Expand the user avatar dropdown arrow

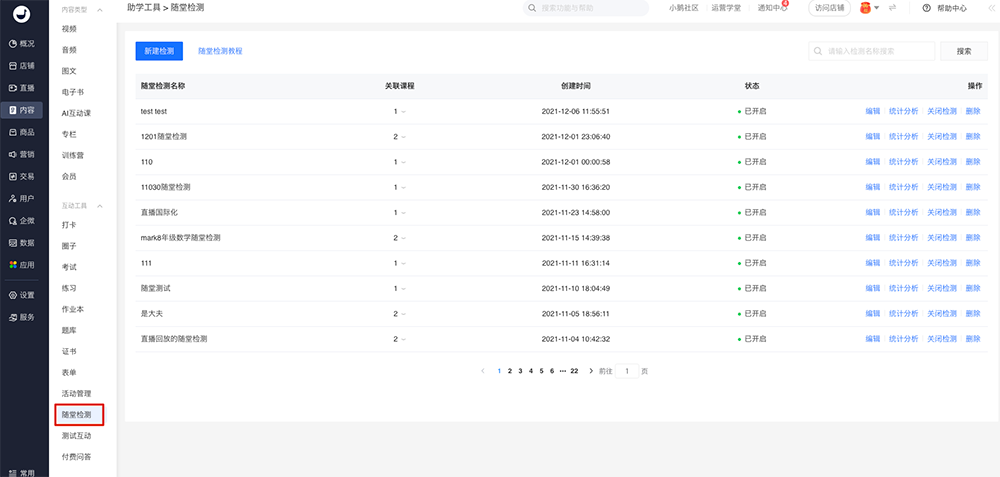pos(877,8)
